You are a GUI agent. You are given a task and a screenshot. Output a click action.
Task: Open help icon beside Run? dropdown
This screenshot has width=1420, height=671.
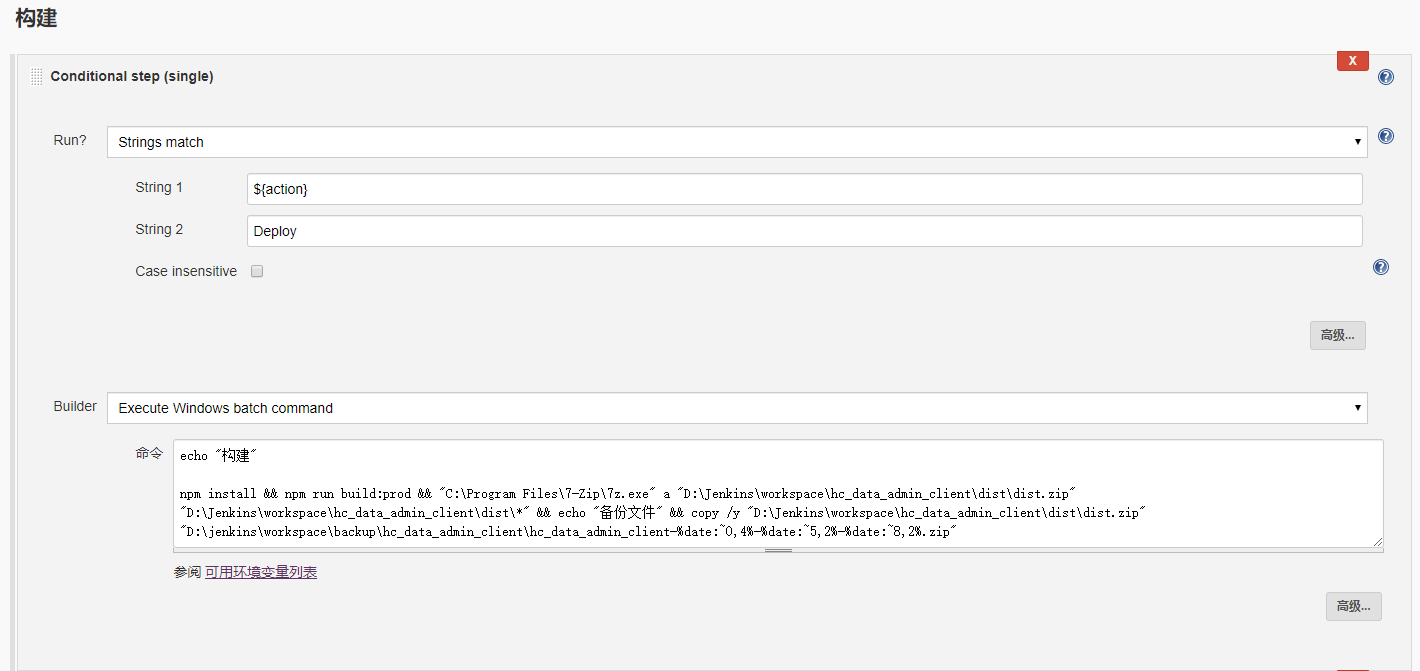1385,137
